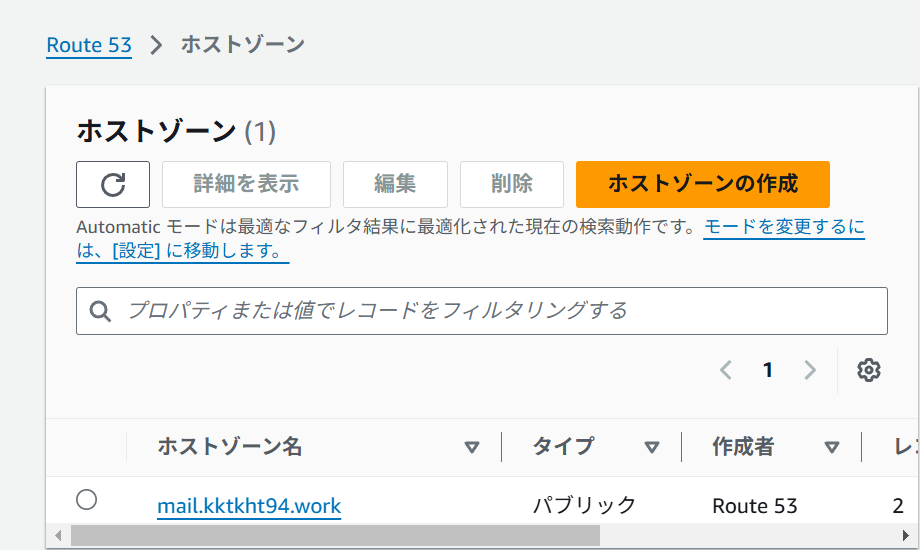Click パブリック type cell

click(584, 505)
